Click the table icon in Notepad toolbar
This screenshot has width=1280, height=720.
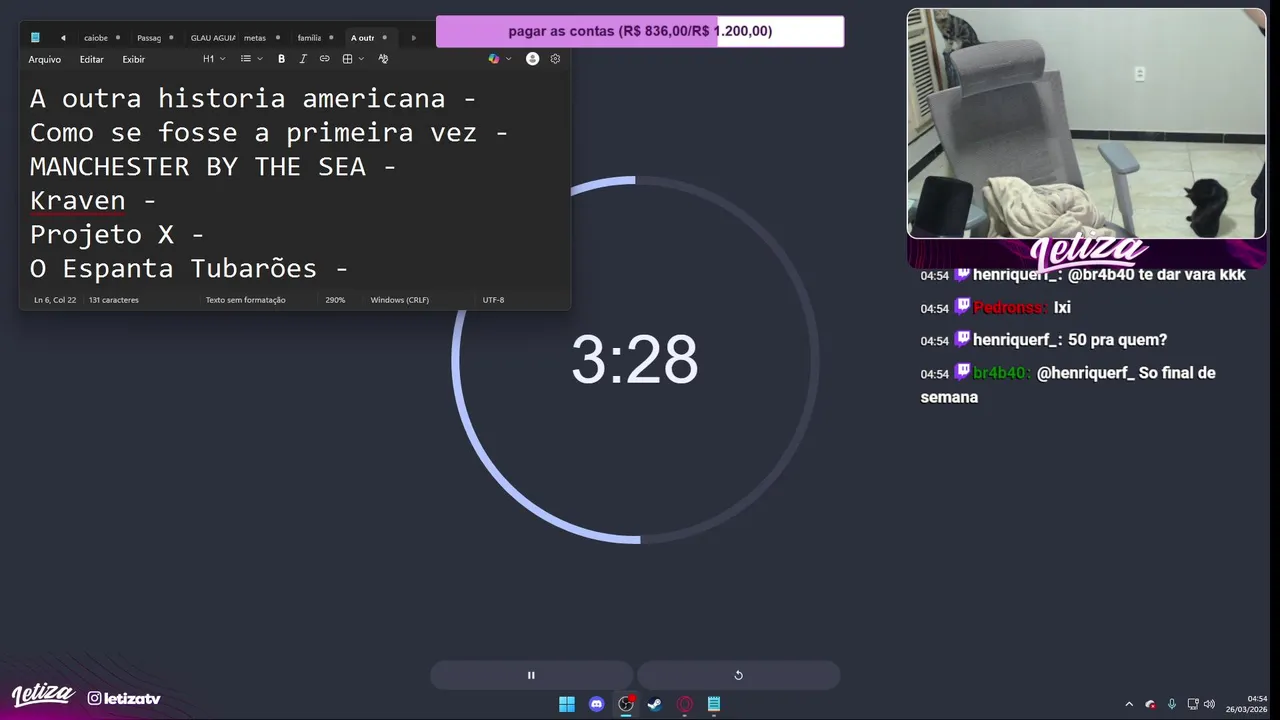pos(347,59)
